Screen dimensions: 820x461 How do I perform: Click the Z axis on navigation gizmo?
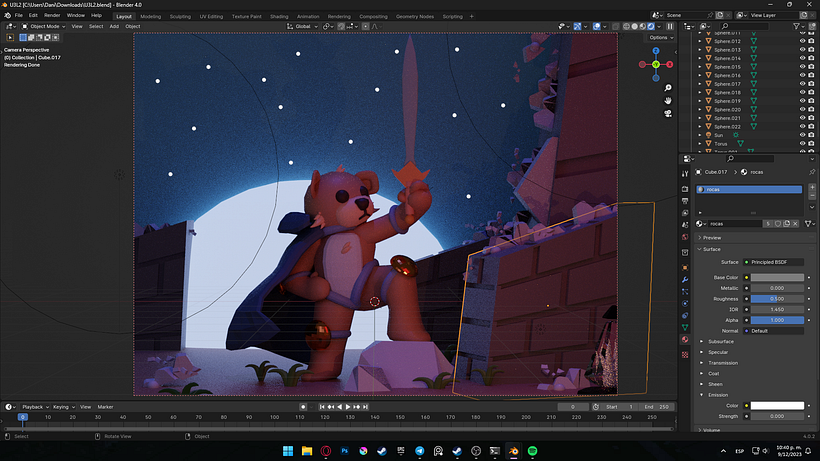(x=655, y=51)
